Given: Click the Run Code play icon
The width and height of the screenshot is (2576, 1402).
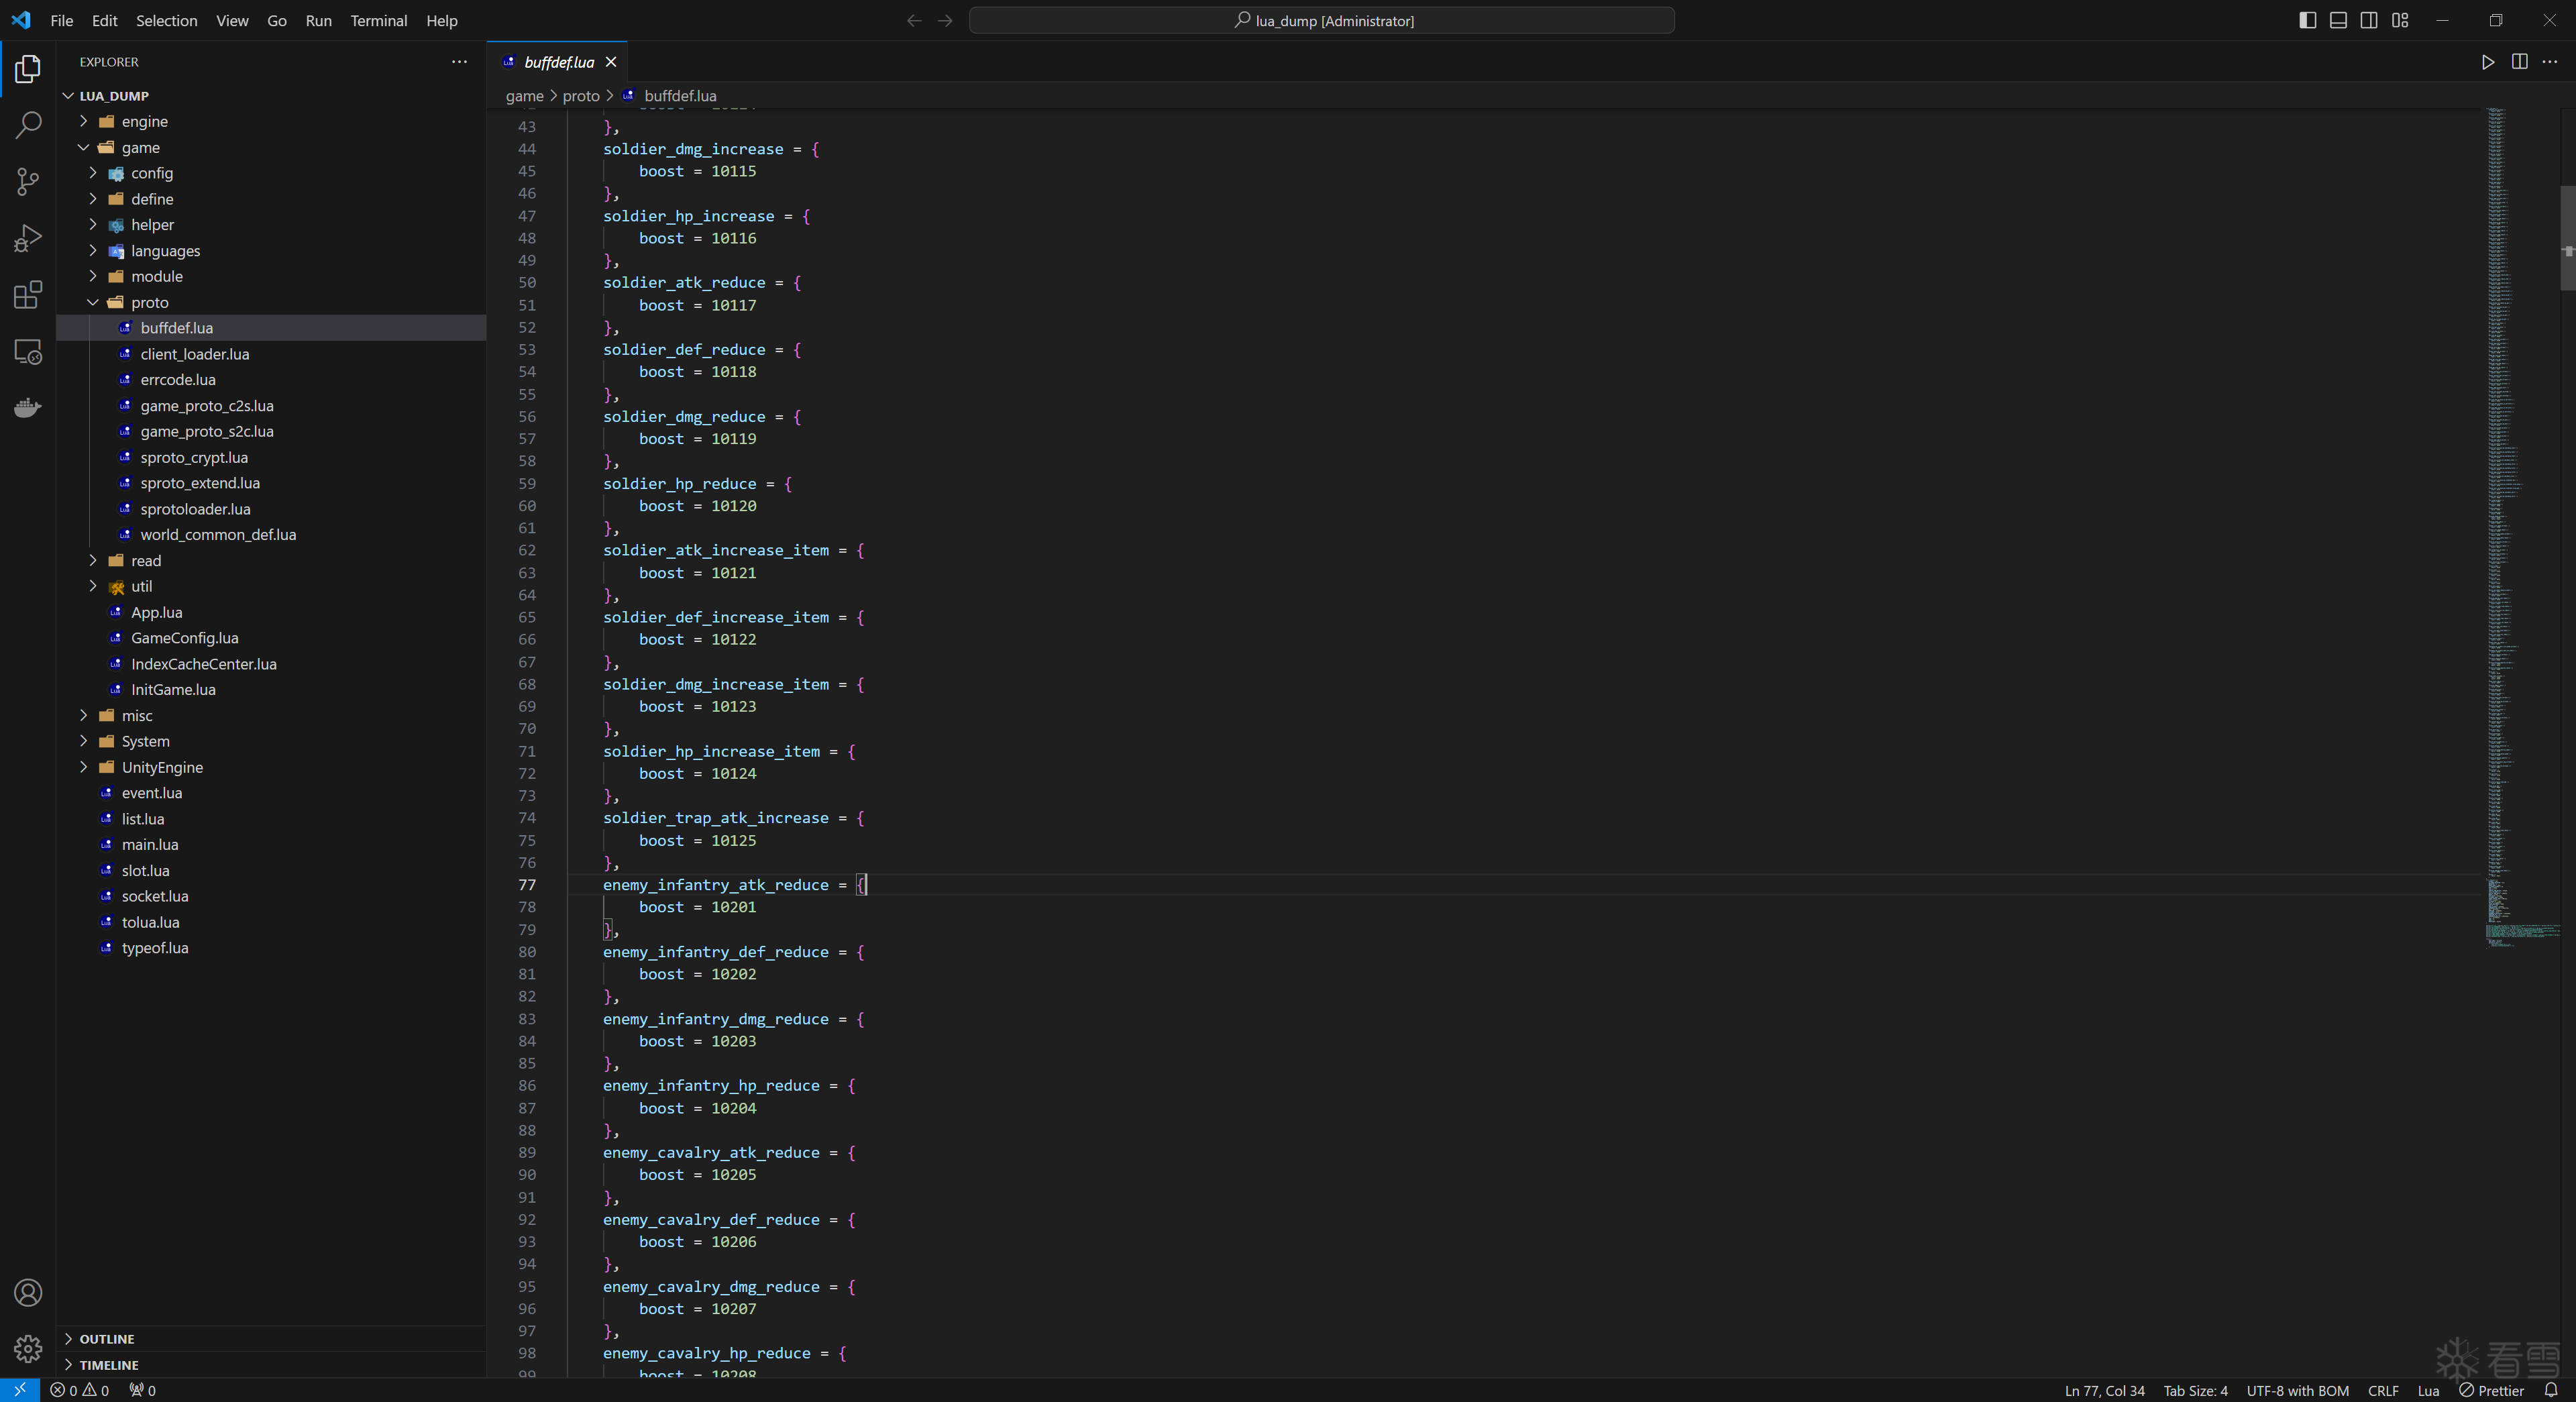Looking at the screenshot, I should pos(2487,62).
